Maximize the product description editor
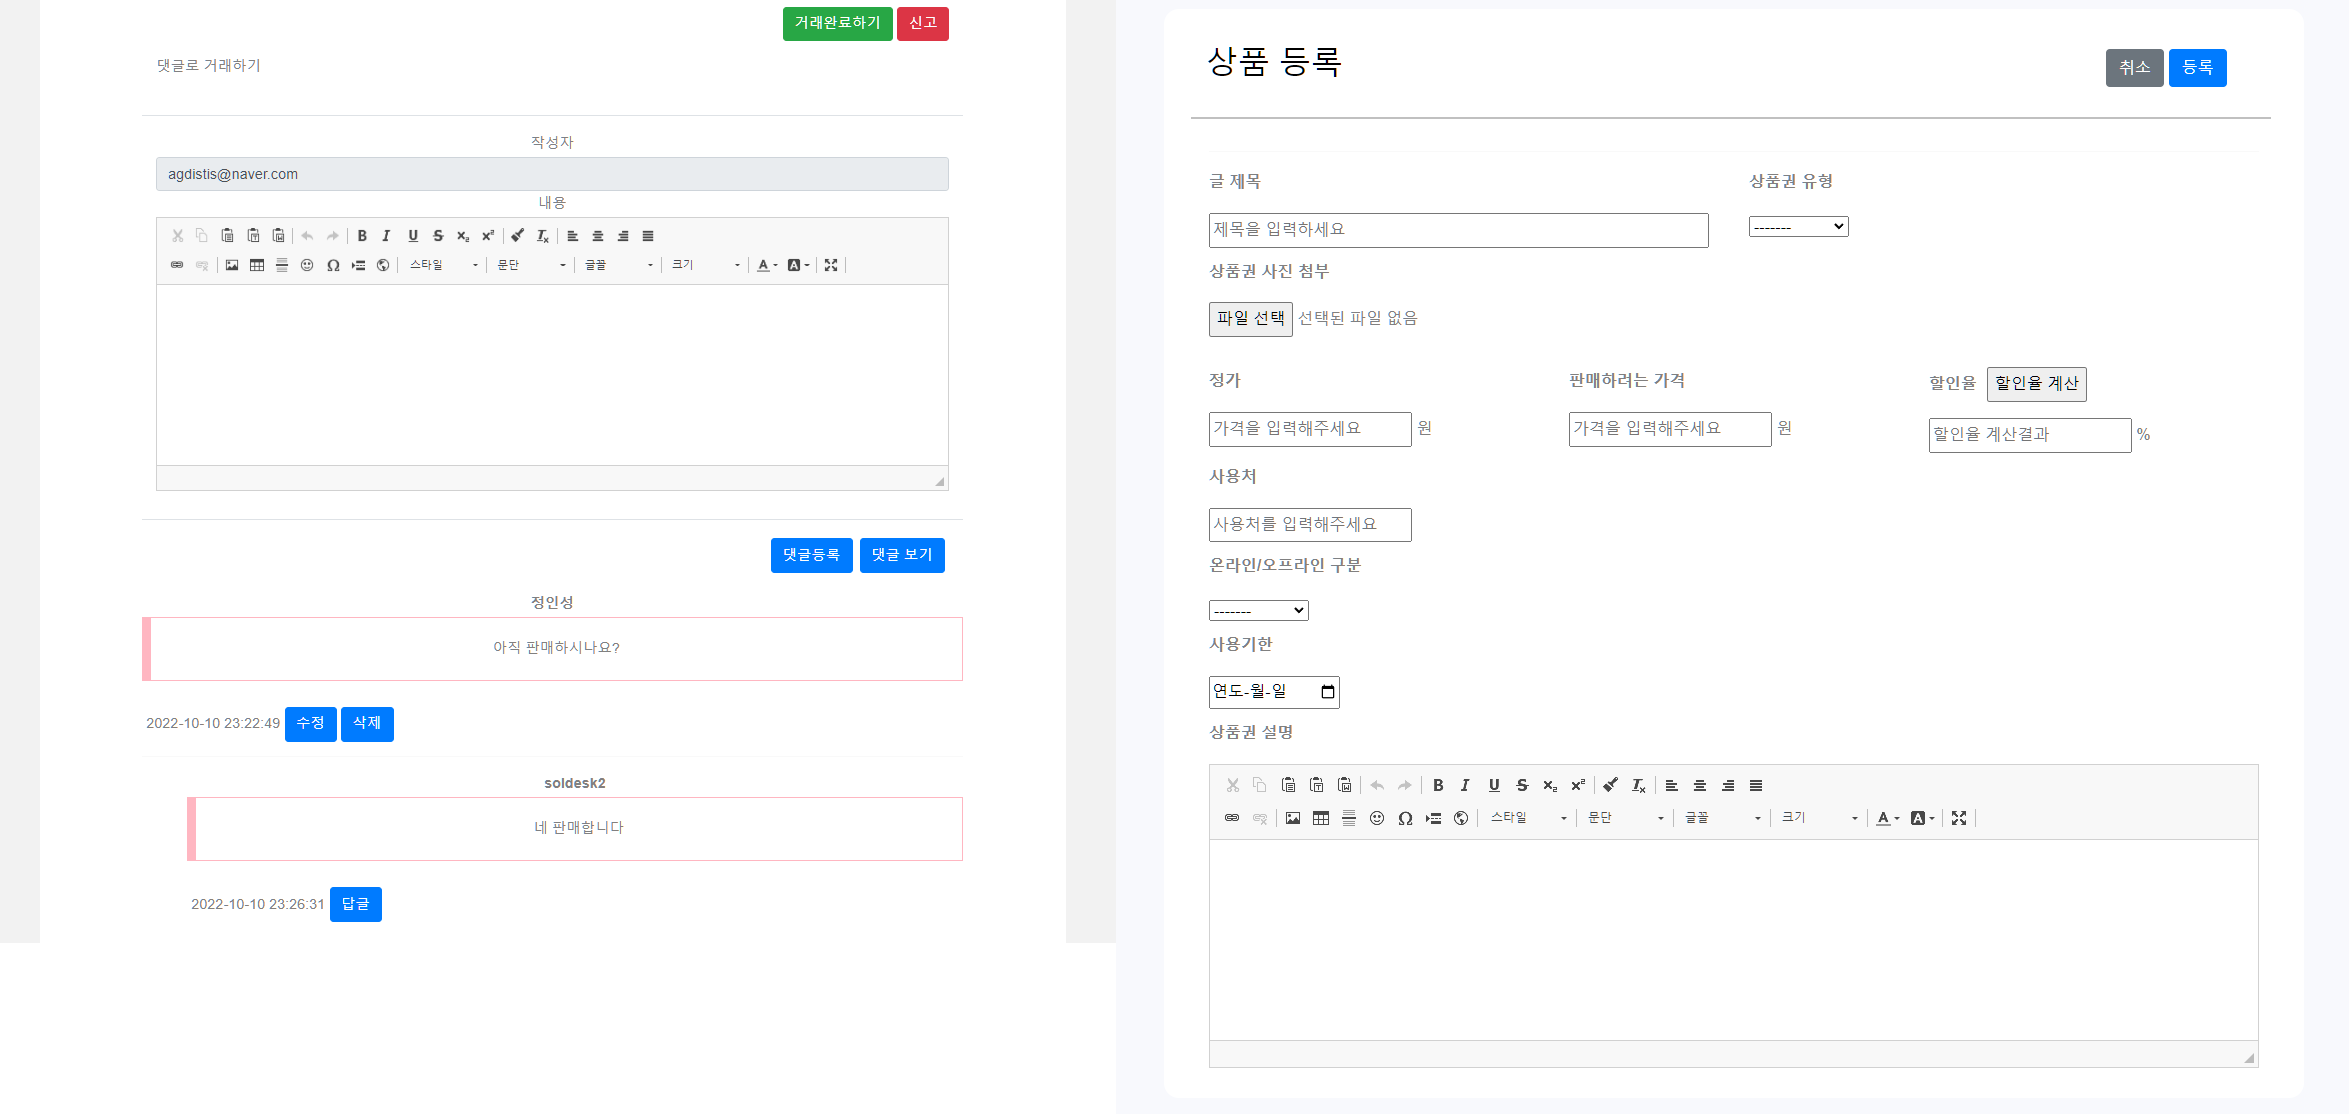 [1959, 818]
